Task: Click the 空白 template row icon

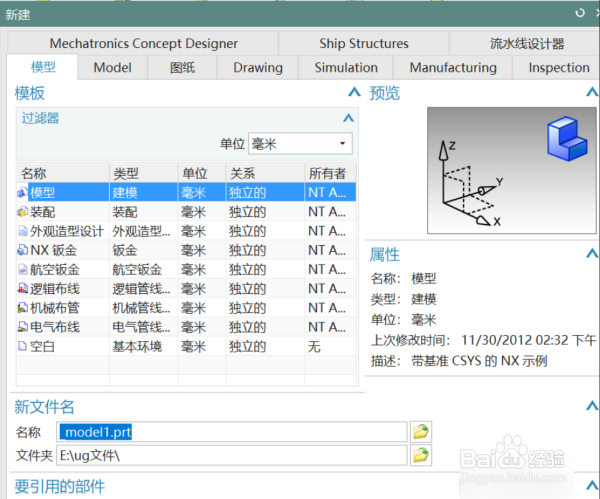Action: [23, 346]
